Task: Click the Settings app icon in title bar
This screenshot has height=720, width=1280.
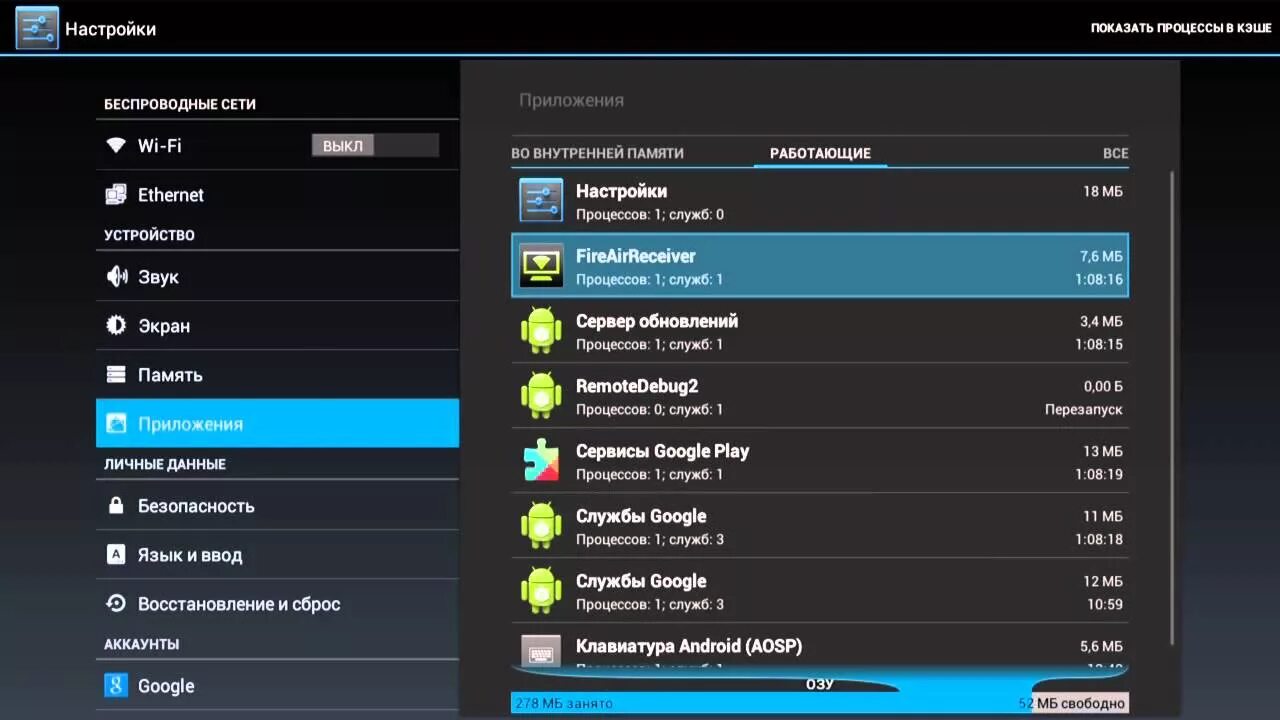Action: coord(37,28)
